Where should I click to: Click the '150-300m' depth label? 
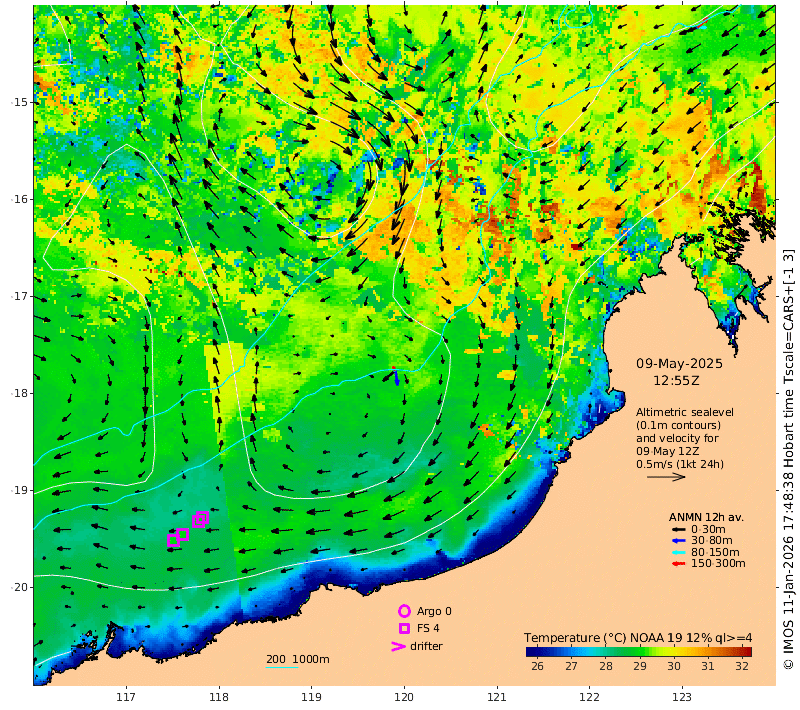coord(718,564)
